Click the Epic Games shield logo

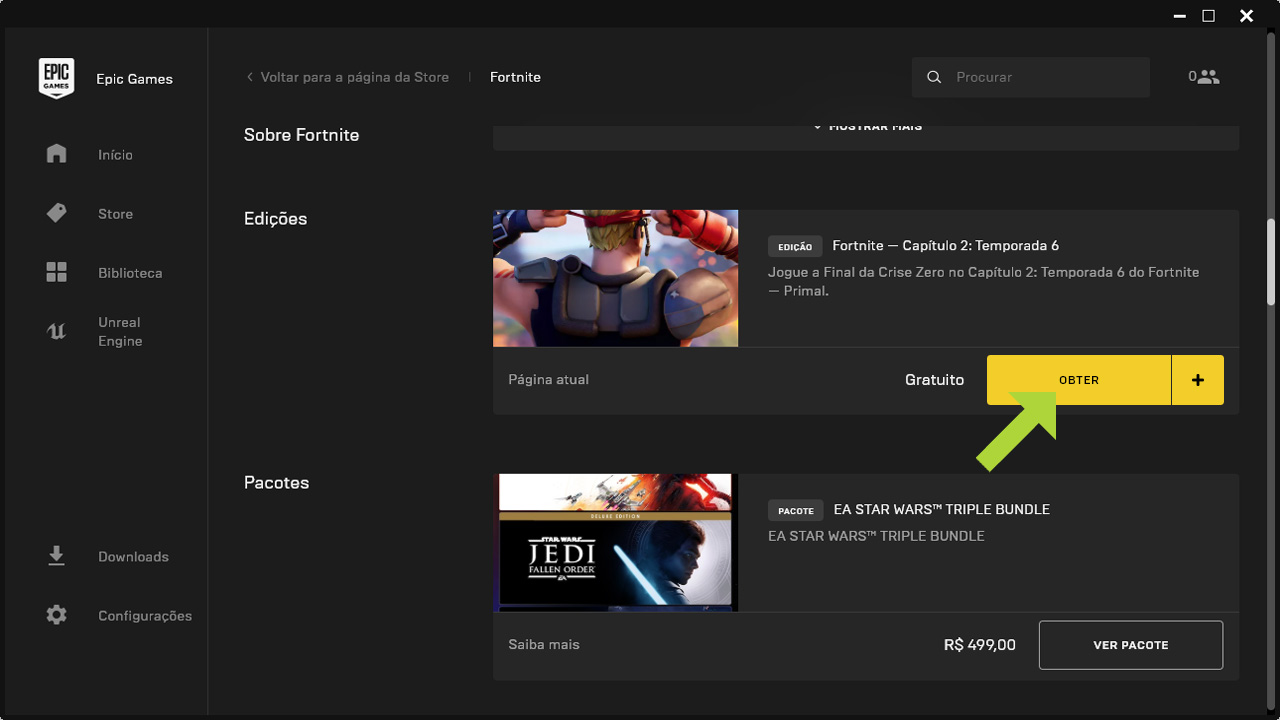56,78
